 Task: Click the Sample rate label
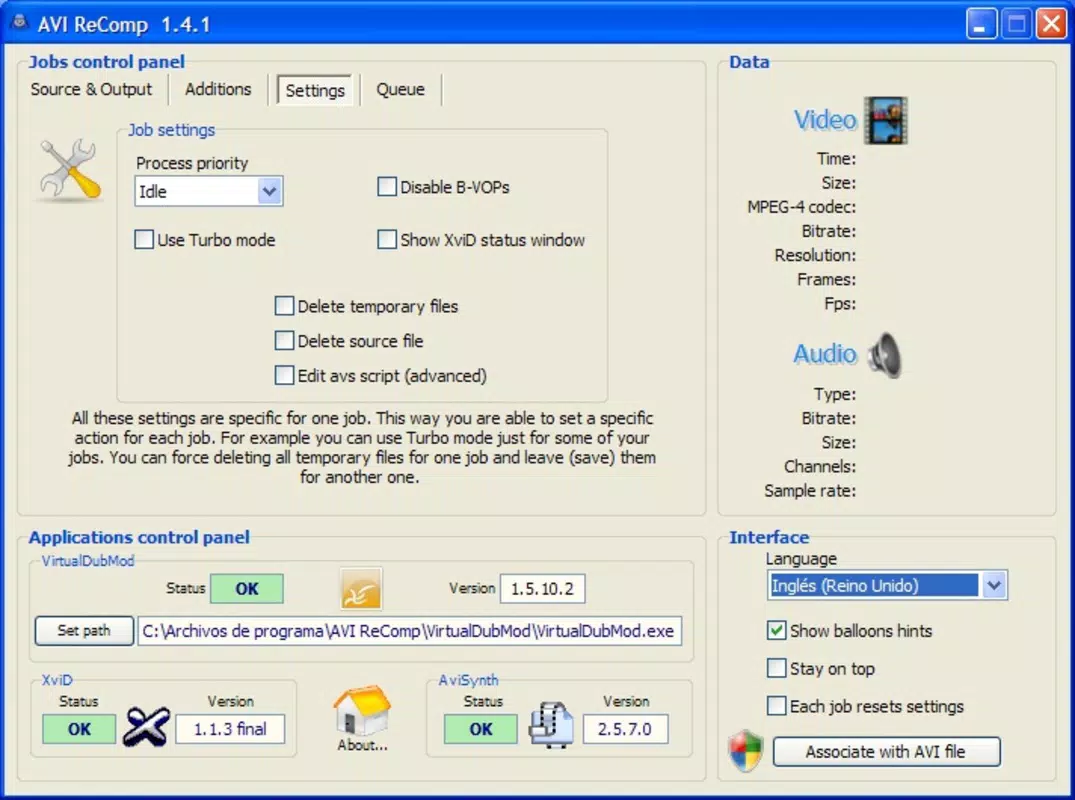pyautogui.click(x=810, y=491)
